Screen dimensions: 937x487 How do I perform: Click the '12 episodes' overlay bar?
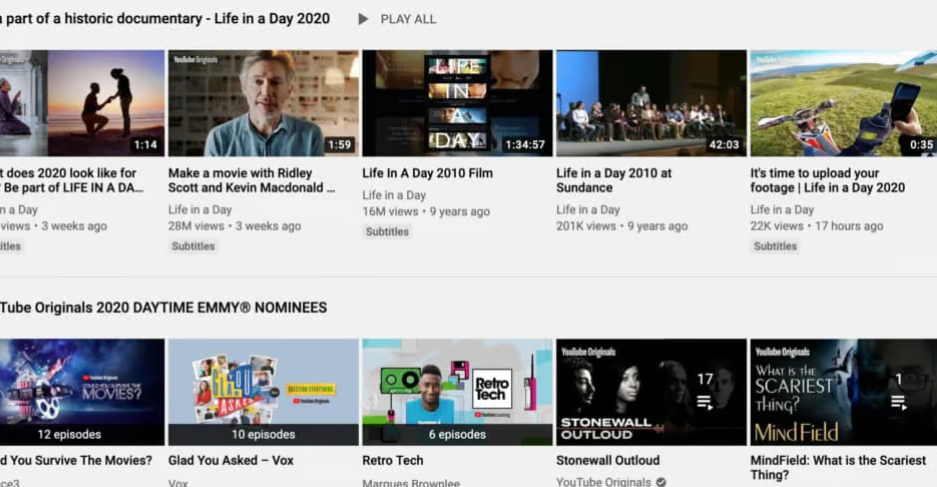coord(82,434)
